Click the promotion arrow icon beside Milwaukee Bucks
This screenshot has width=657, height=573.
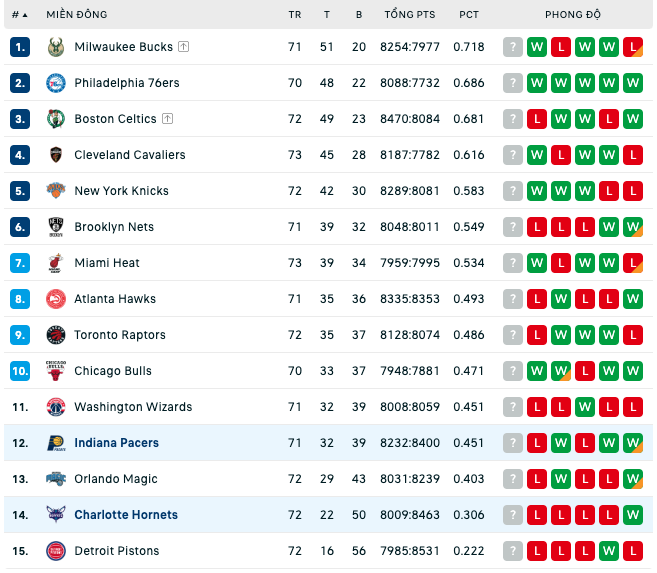coord(184,46)
